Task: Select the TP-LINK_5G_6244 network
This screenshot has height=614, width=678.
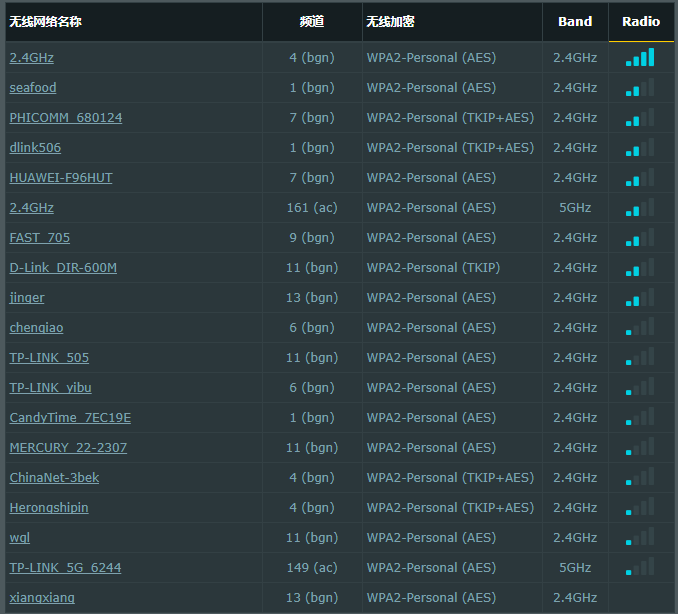Action: (65, 568)
